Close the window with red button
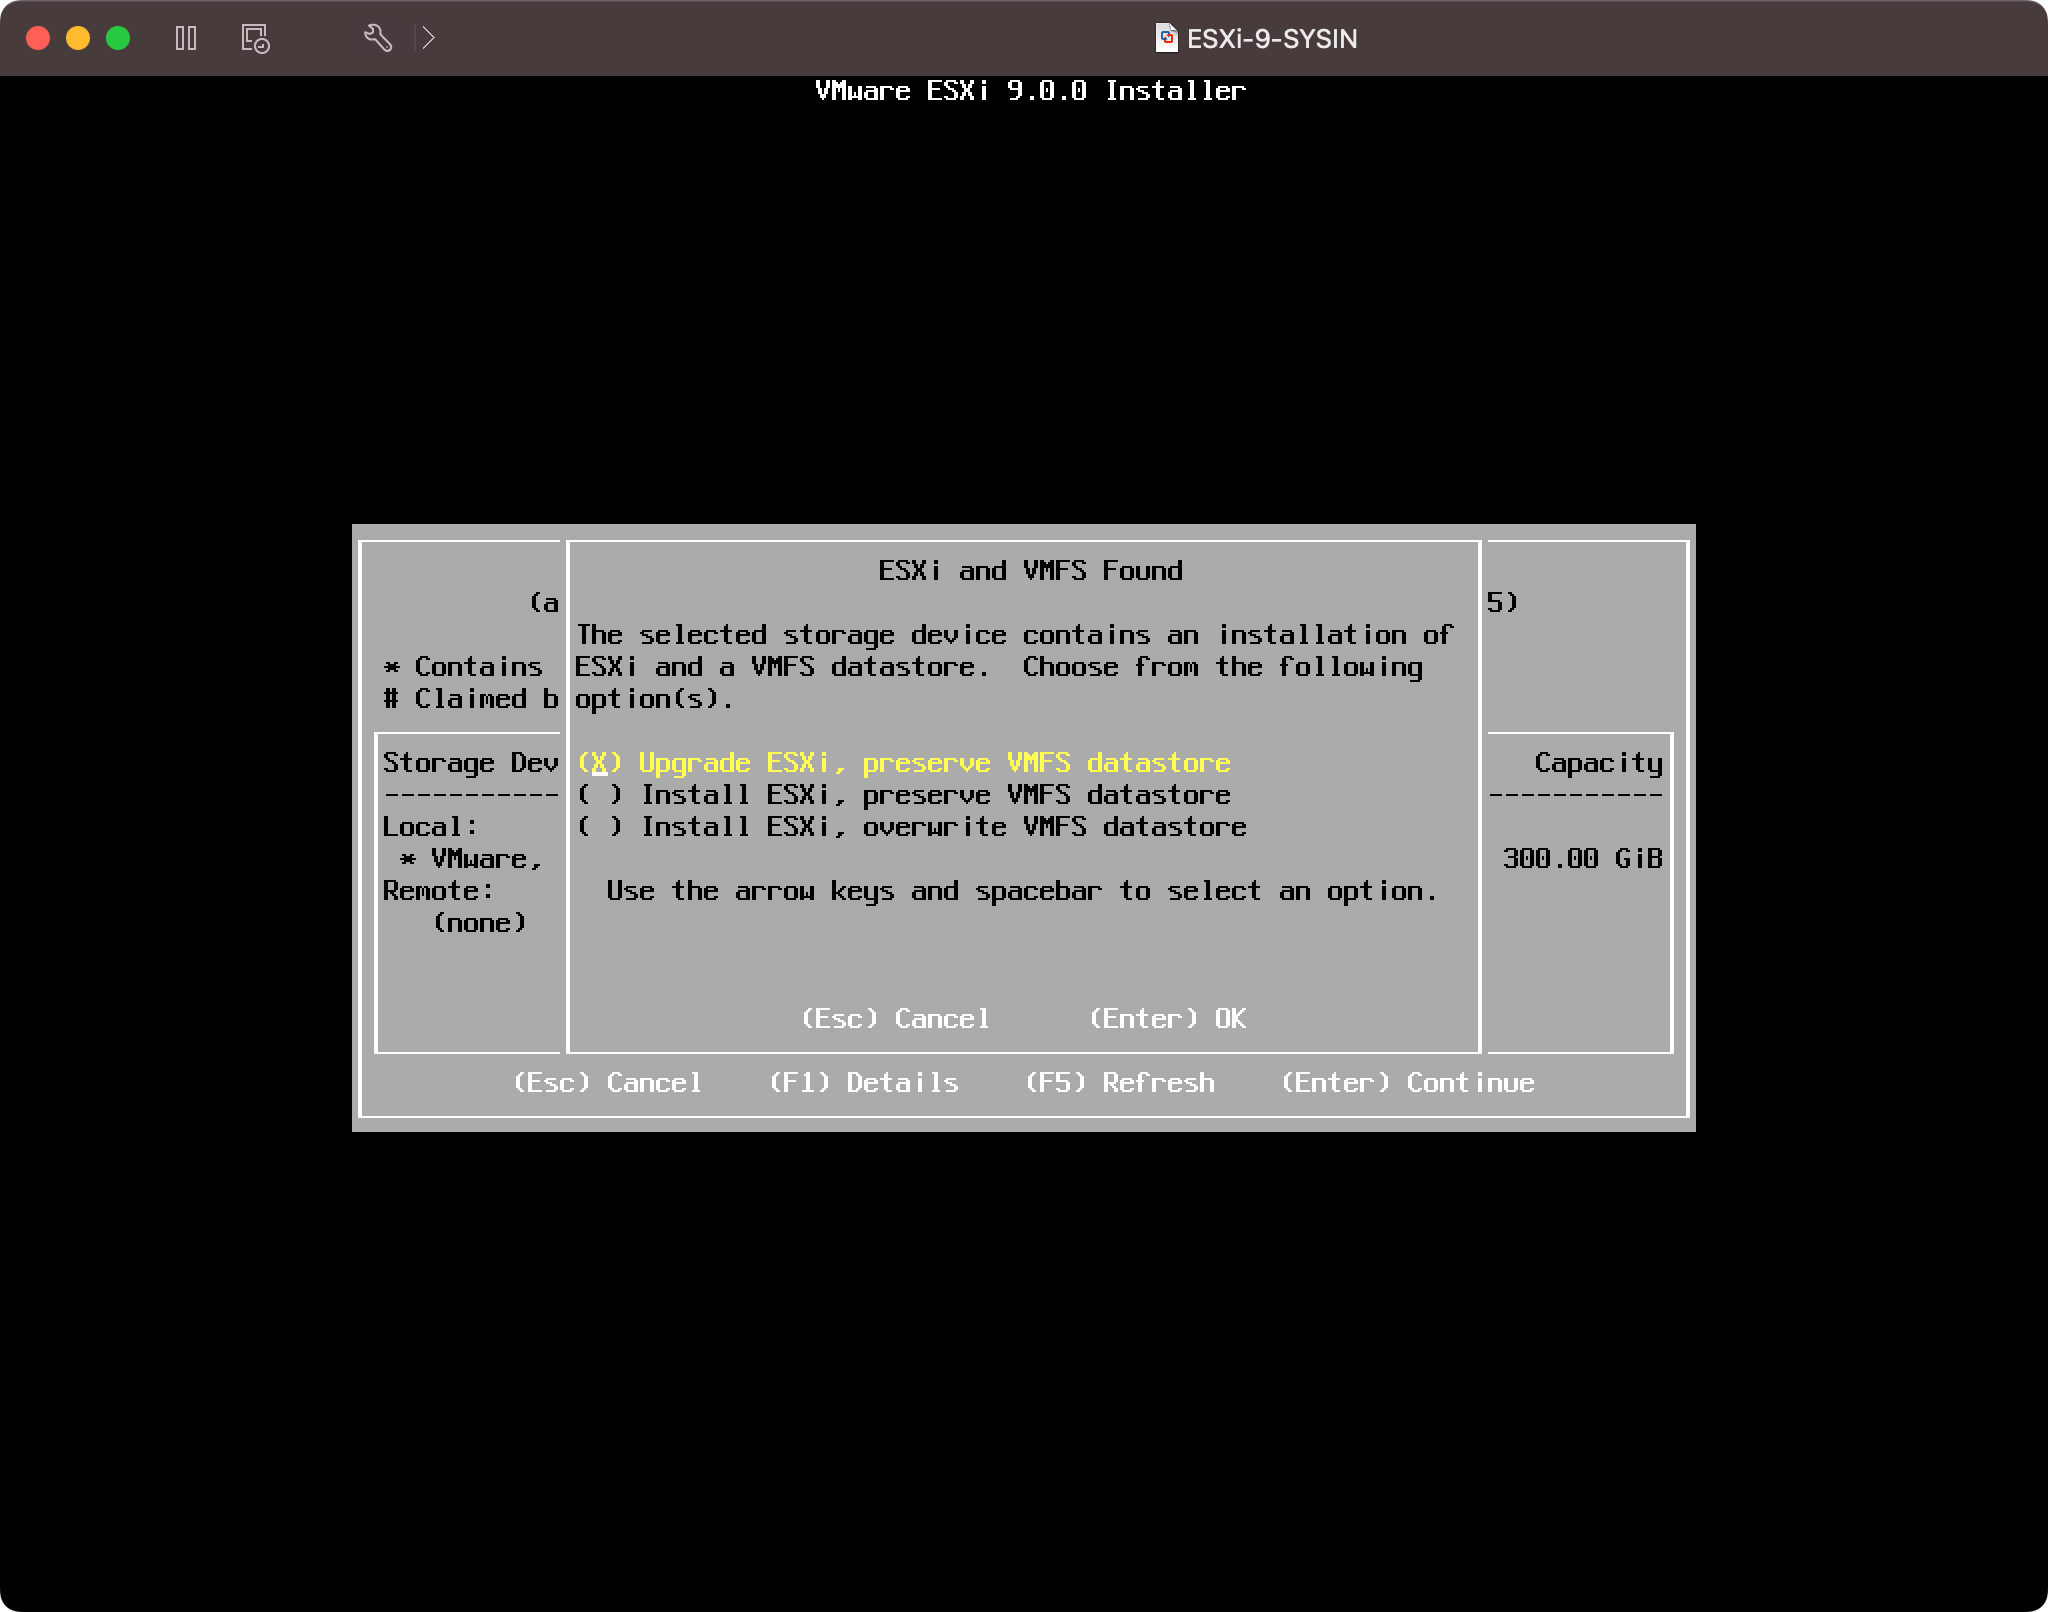 [38, 38]
